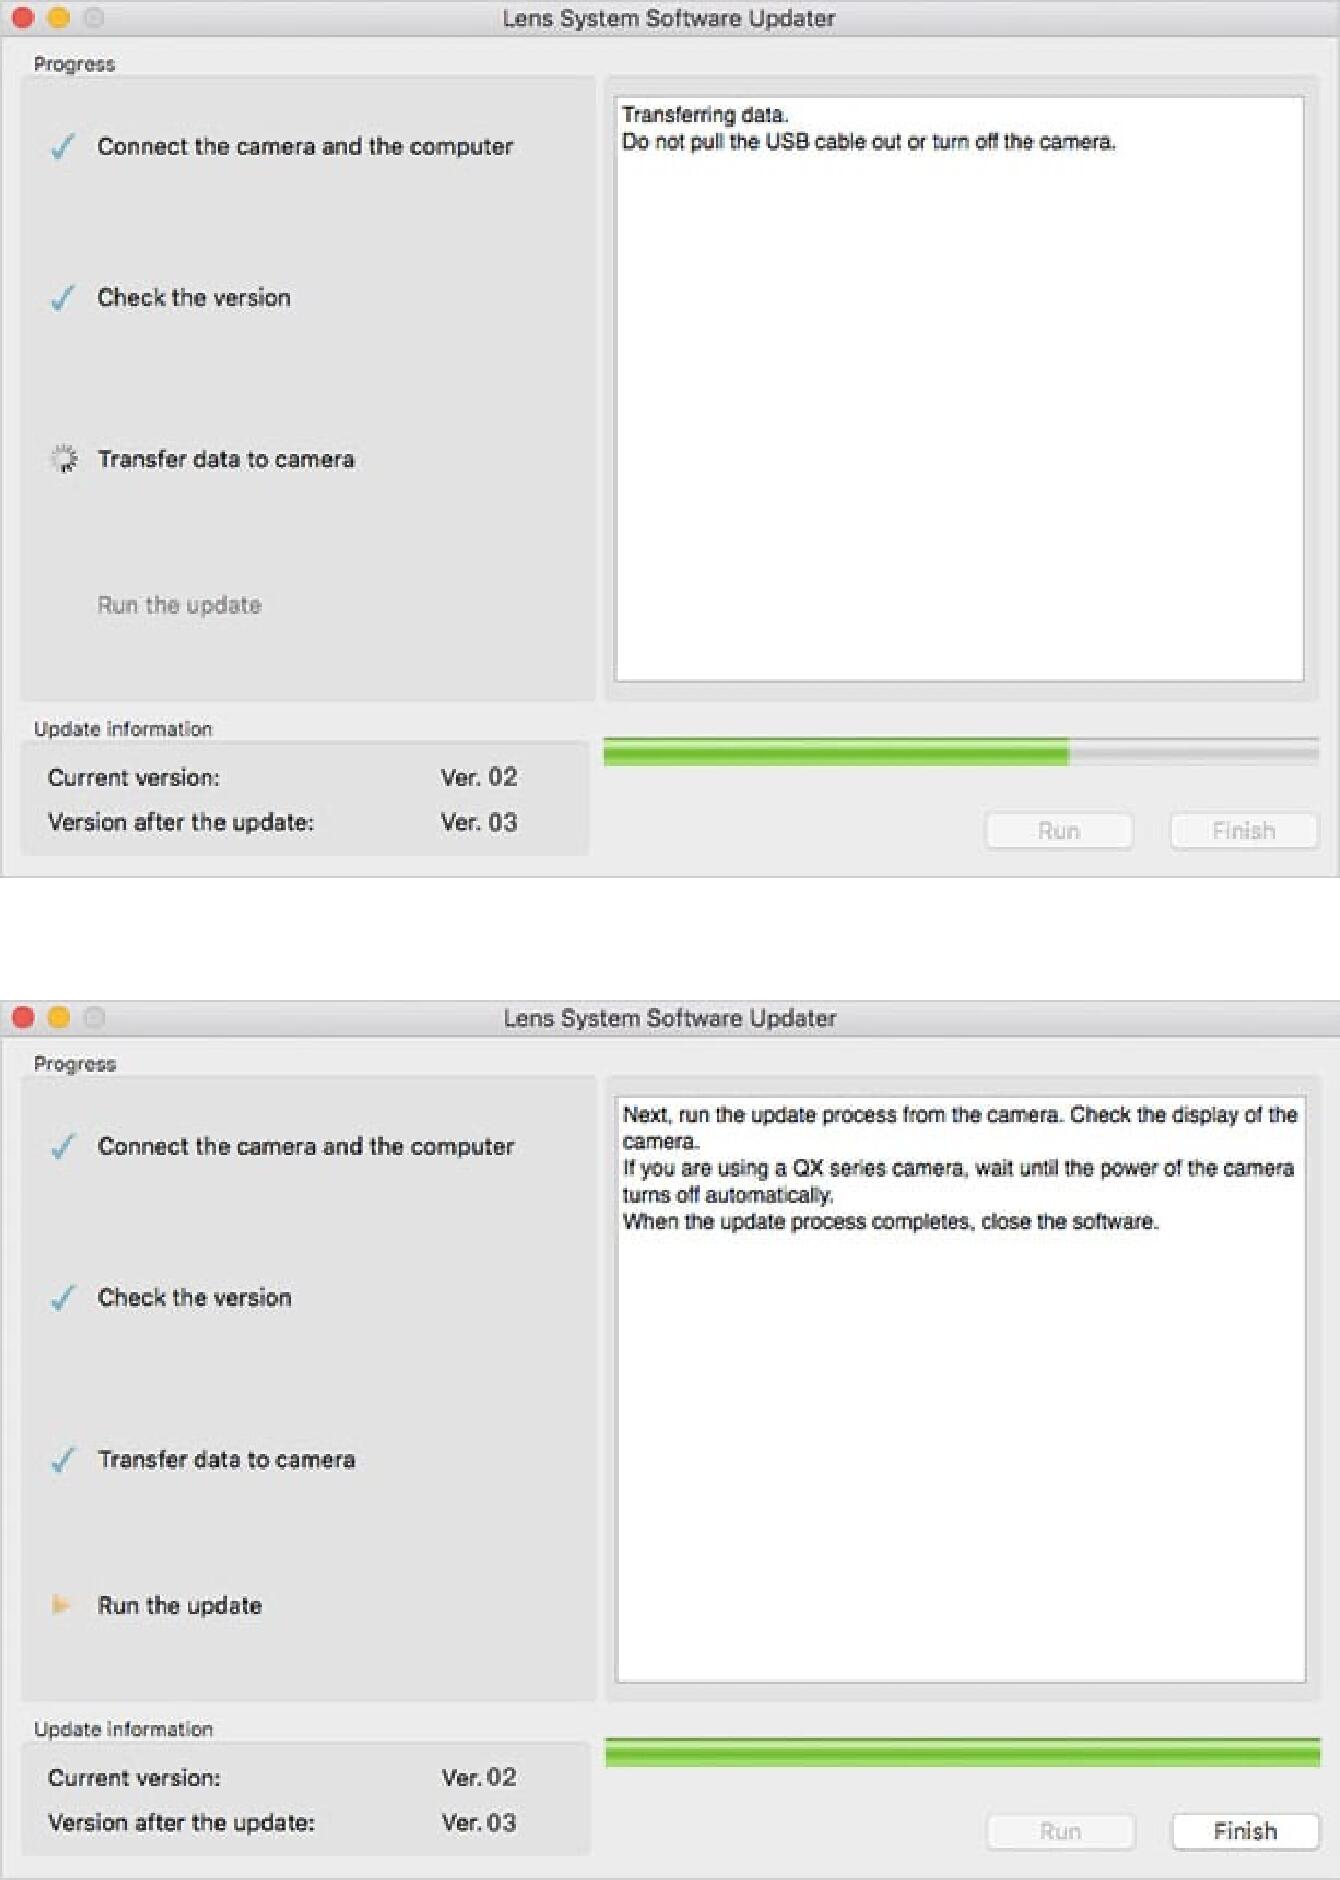Click the red close button of upper window

tap(23, 17)
